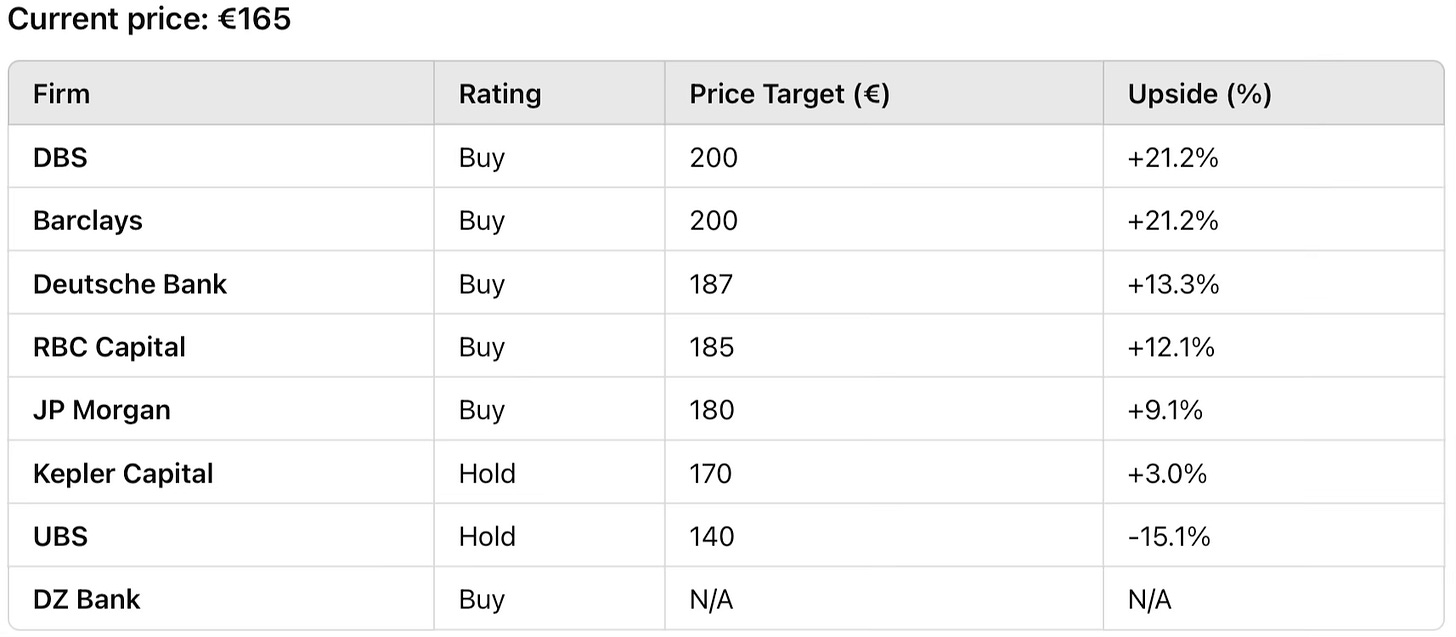Click the Kepler Capital row label
The width and height of the screenshot is (1456, 637).
[x=123, y=473]
